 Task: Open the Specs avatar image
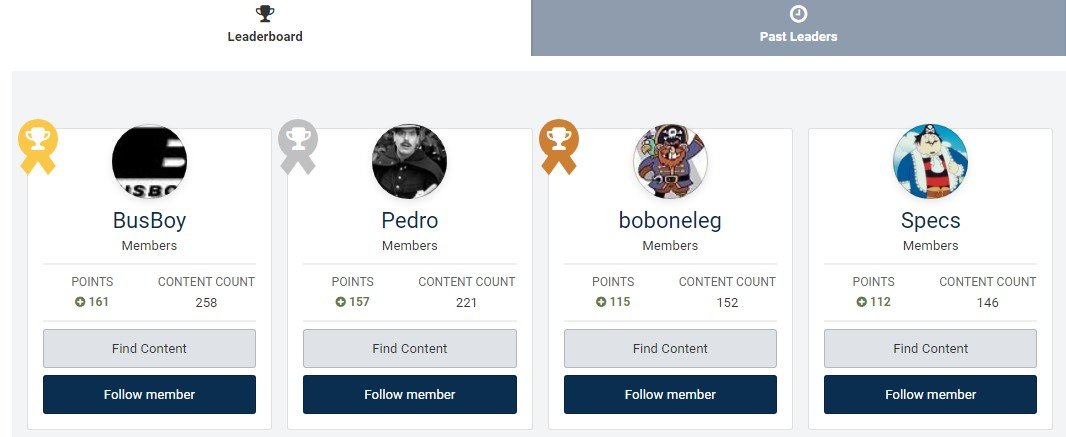click(x=930, y=161)
